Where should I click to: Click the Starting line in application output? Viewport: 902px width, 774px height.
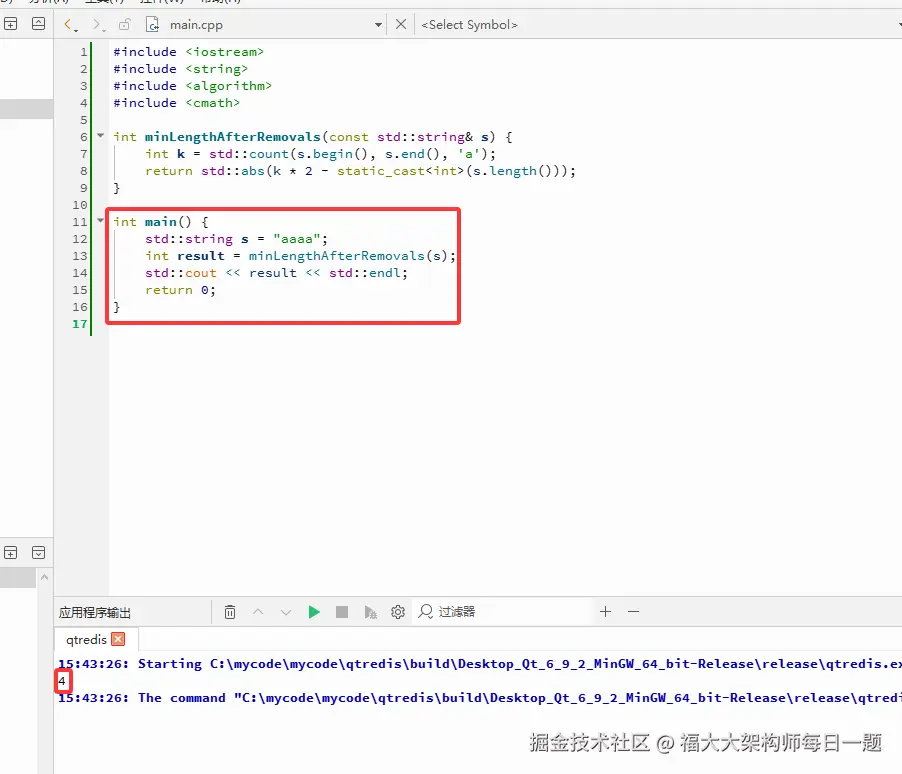coord(480,664)
